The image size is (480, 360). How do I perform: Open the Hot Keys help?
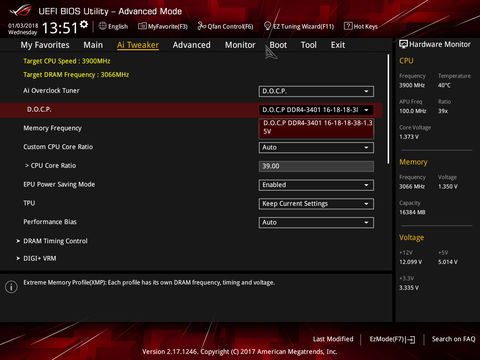click(x=361, y=26)
